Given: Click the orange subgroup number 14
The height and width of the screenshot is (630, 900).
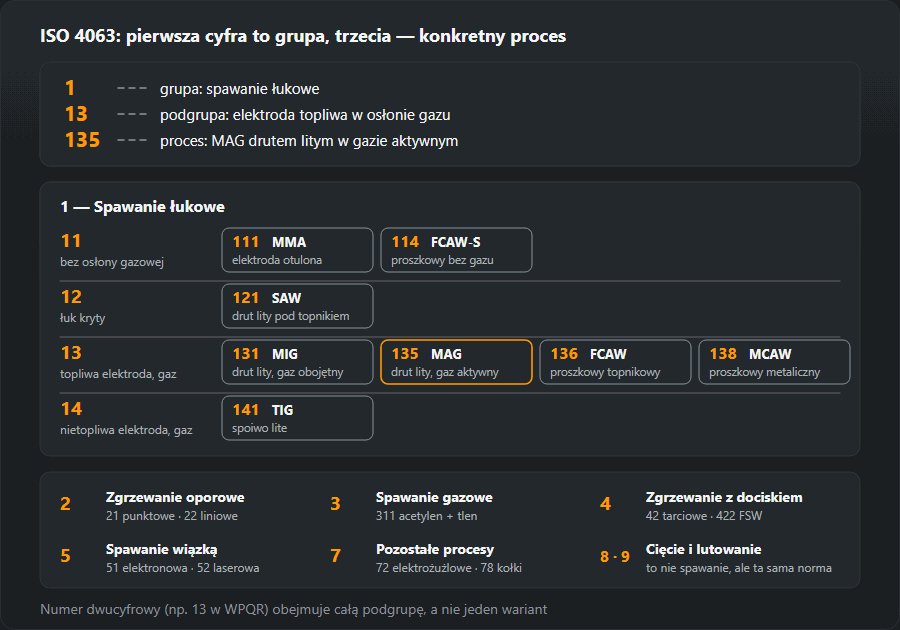Looking at the screenshot, I should (71, 409).
